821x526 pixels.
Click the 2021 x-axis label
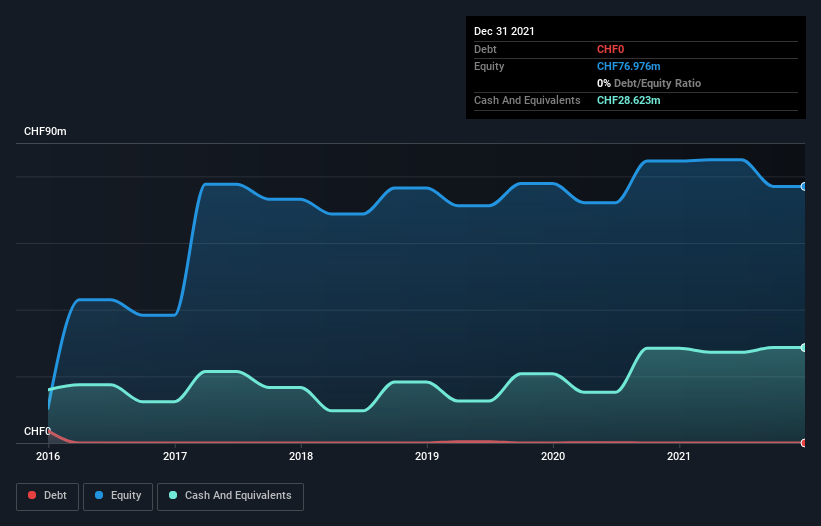tap(679, 456)
